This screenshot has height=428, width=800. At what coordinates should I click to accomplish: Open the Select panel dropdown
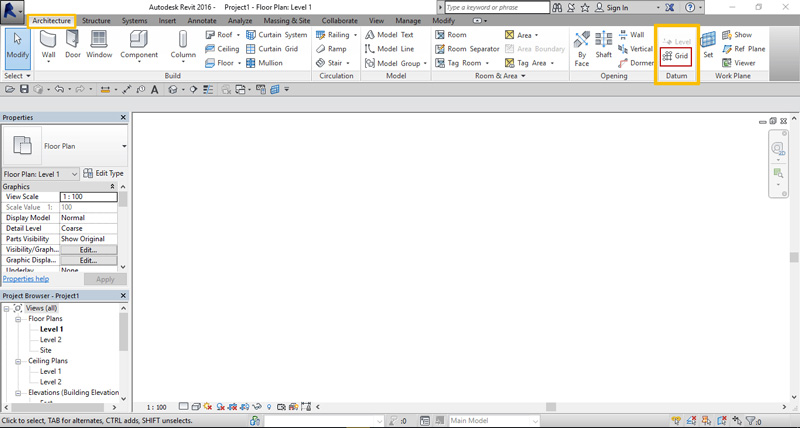[17, 75]
